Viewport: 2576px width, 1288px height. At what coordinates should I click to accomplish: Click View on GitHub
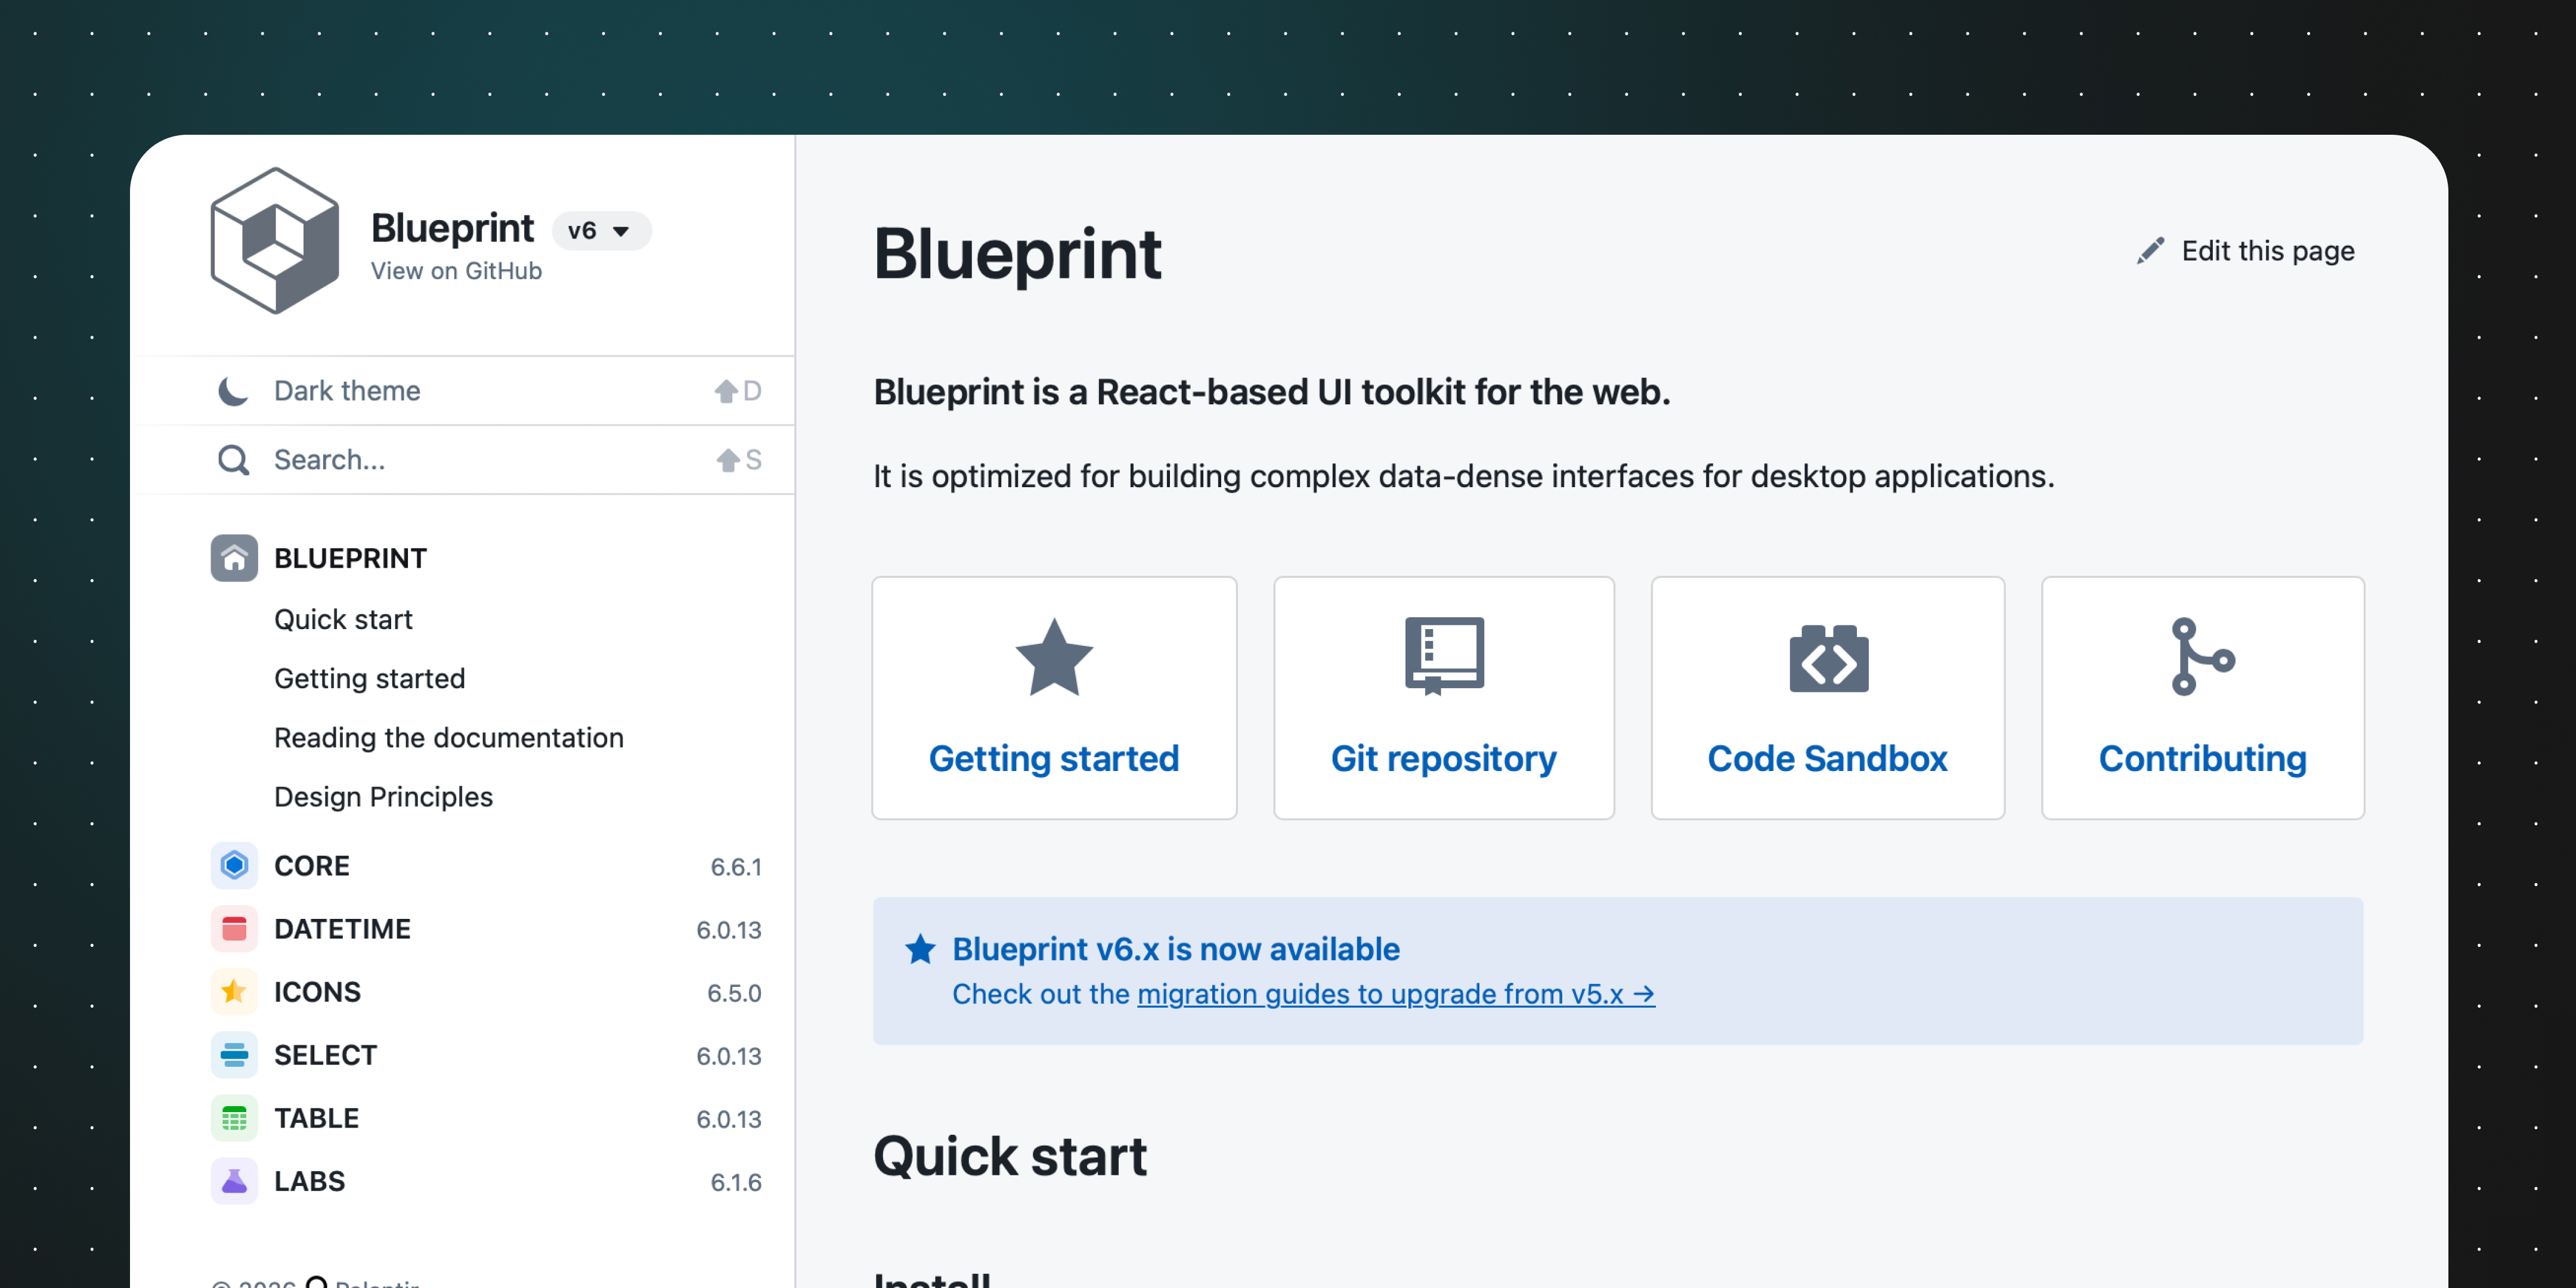455,270
